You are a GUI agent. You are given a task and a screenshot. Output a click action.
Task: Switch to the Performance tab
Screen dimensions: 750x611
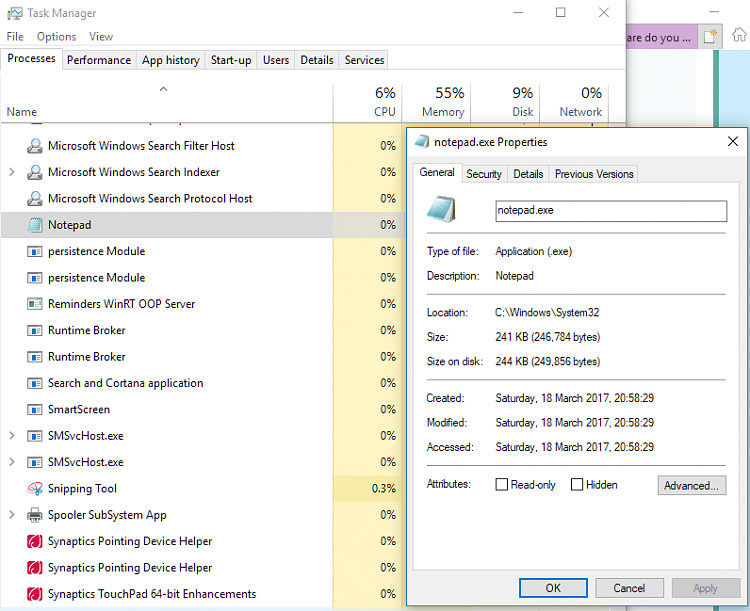(x=99, y=60)
